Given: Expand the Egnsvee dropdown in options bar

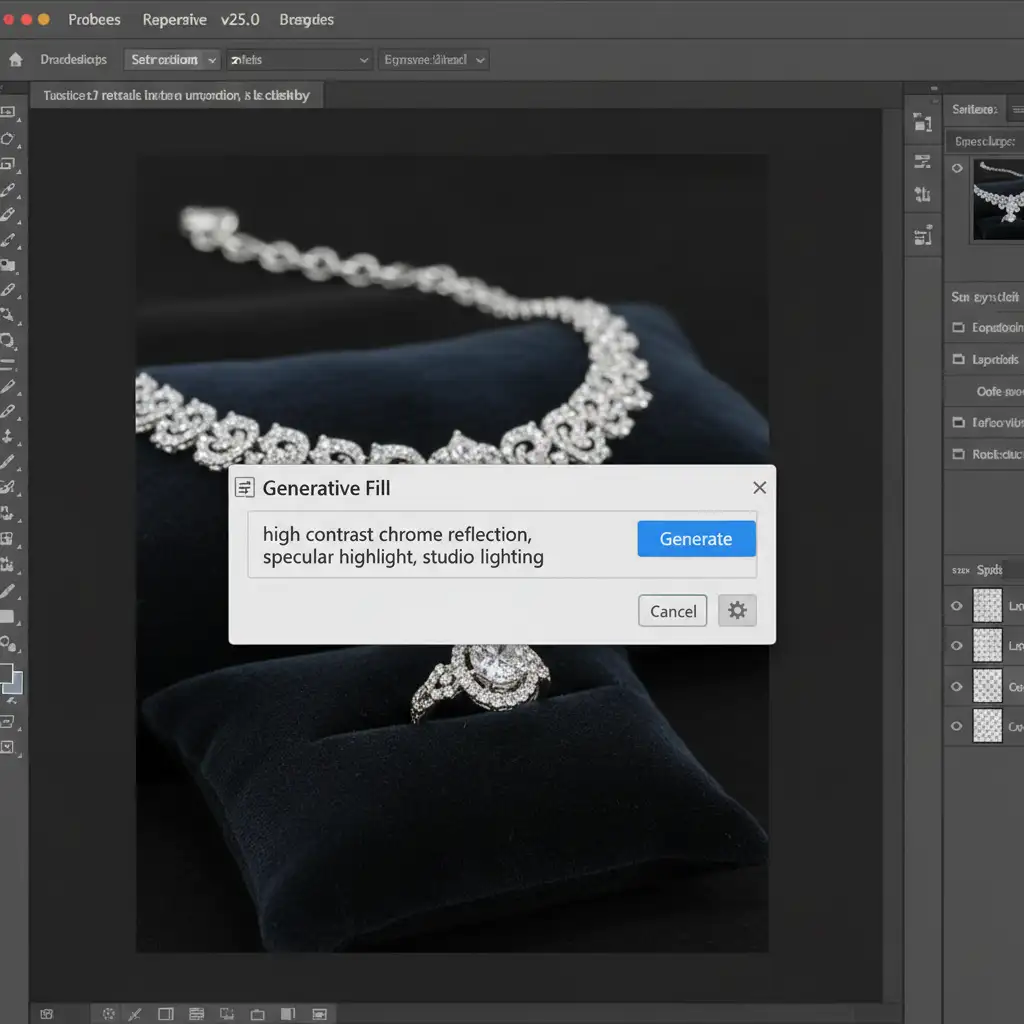Looking at the screenshot, I should point(434,60).
